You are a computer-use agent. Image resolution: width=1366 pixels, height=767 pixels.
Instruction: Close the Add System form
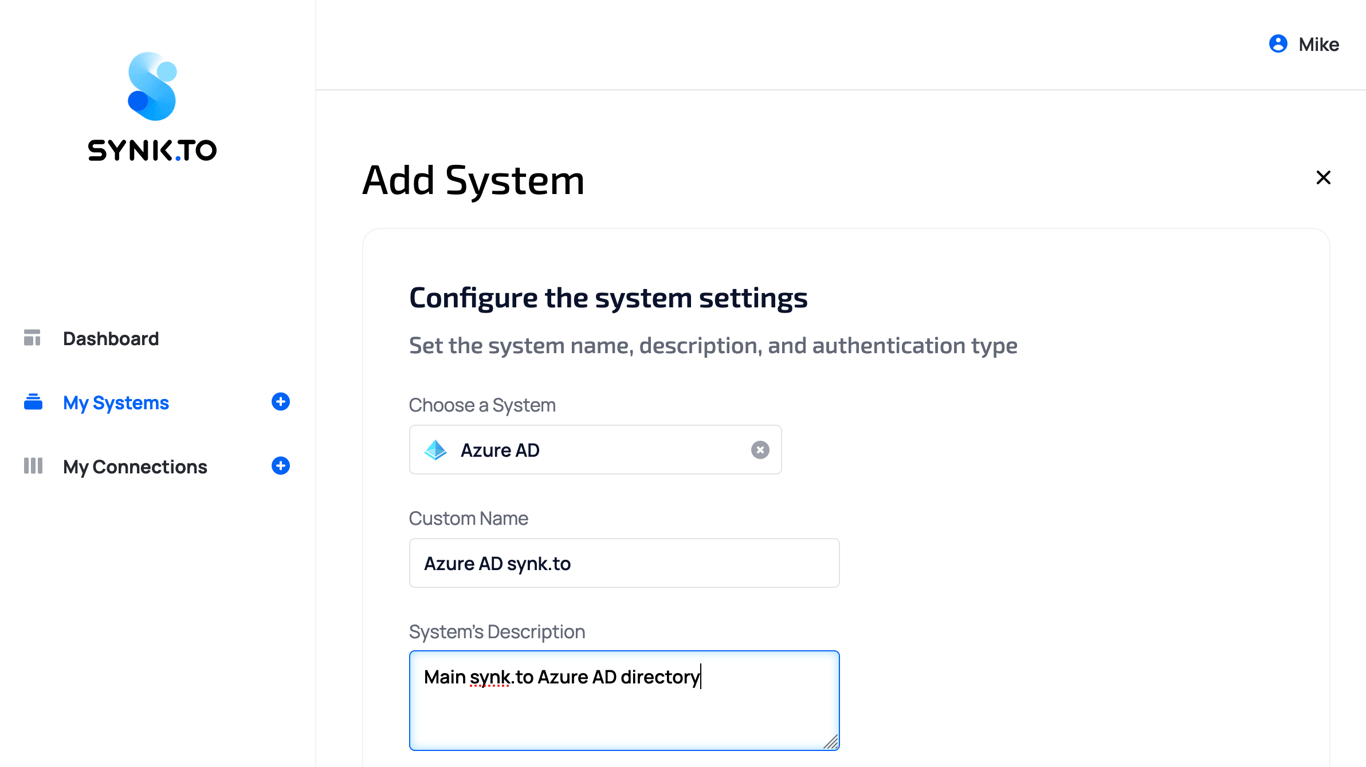point(1323,178)
